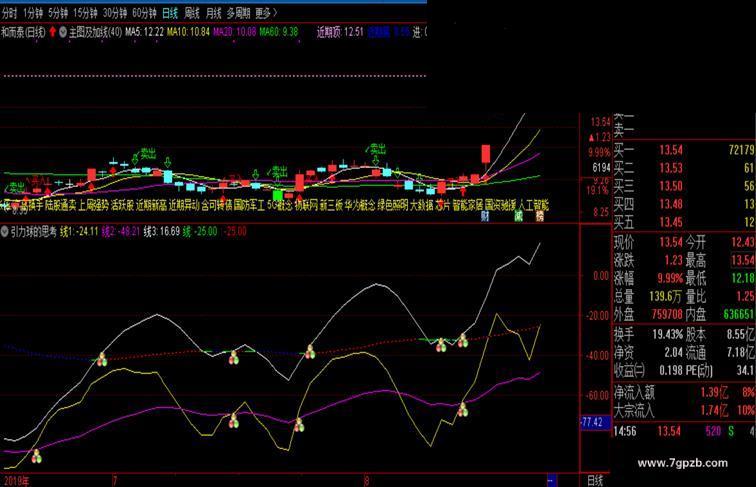
Task: Select the 周线 weekly tab
Action: coord(192,14)
